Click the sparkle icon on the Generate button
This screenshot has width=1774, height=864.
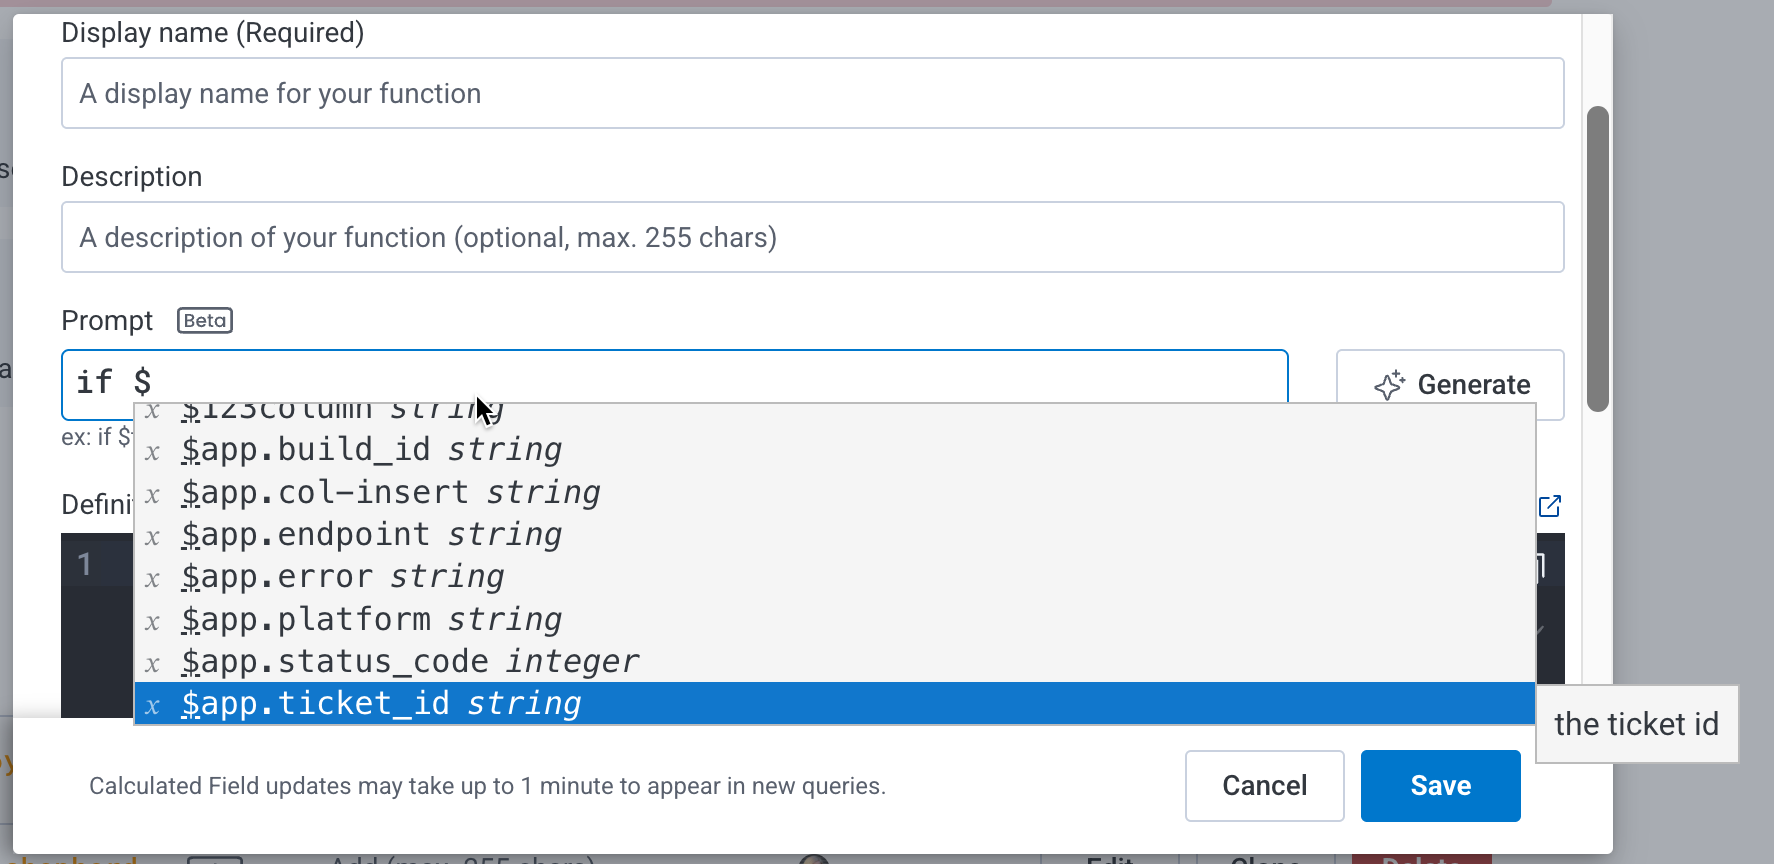pos(1389,385)
